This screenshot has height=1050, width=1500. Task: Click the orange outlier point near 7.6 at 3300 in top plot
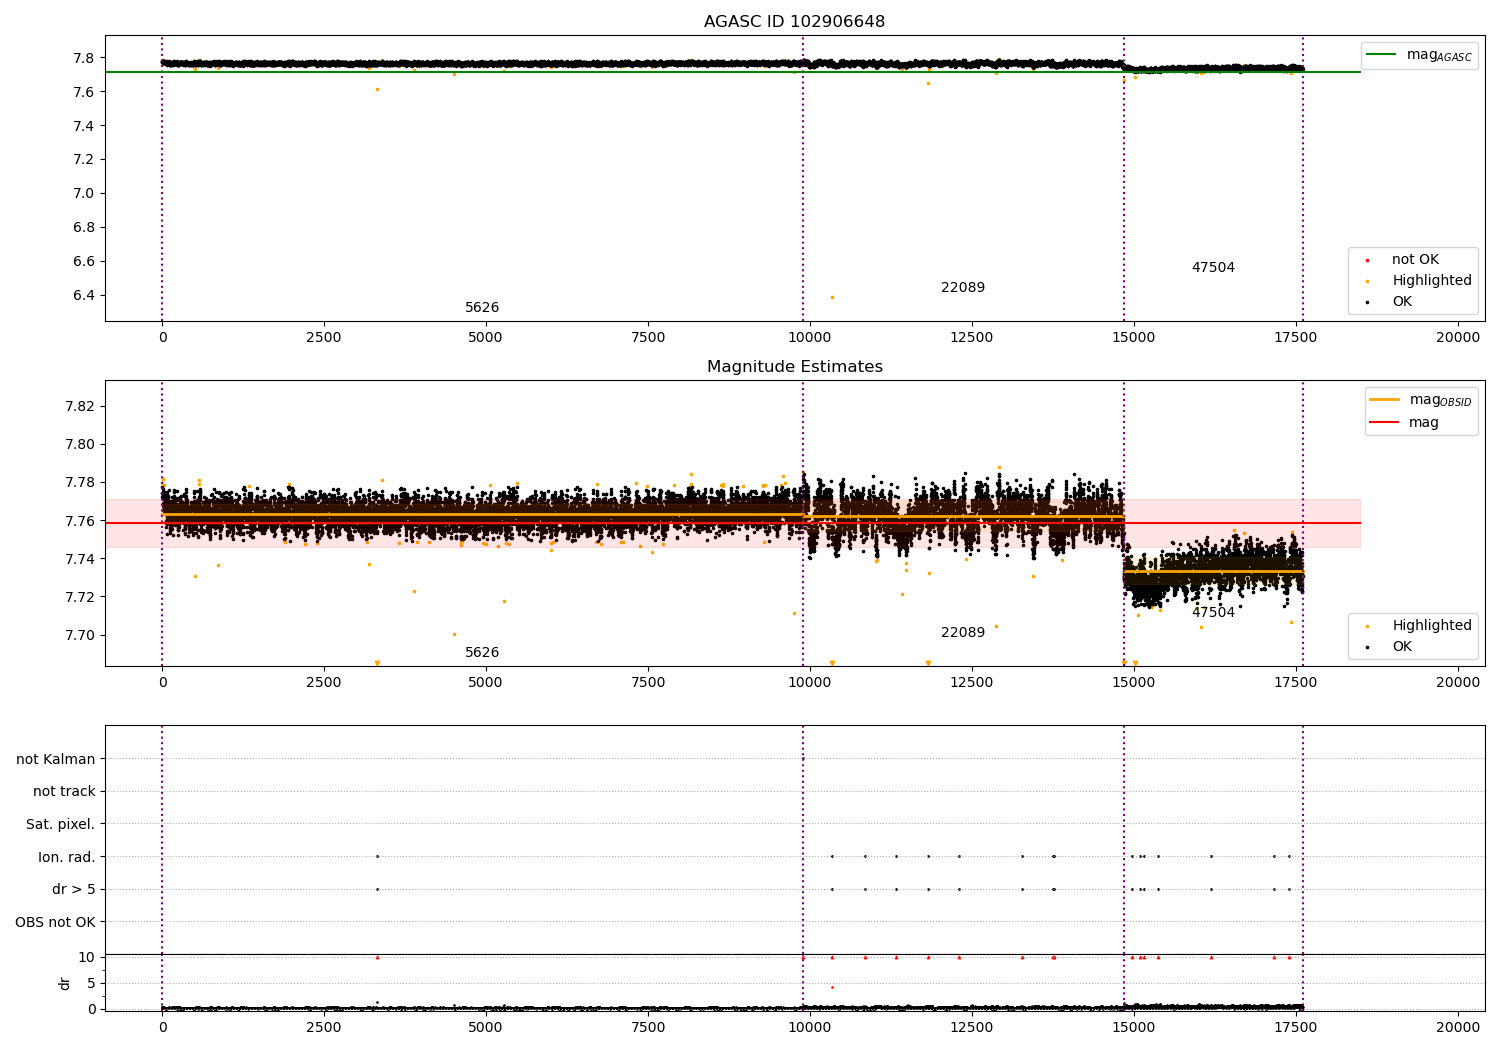click(x=377, y=89)
